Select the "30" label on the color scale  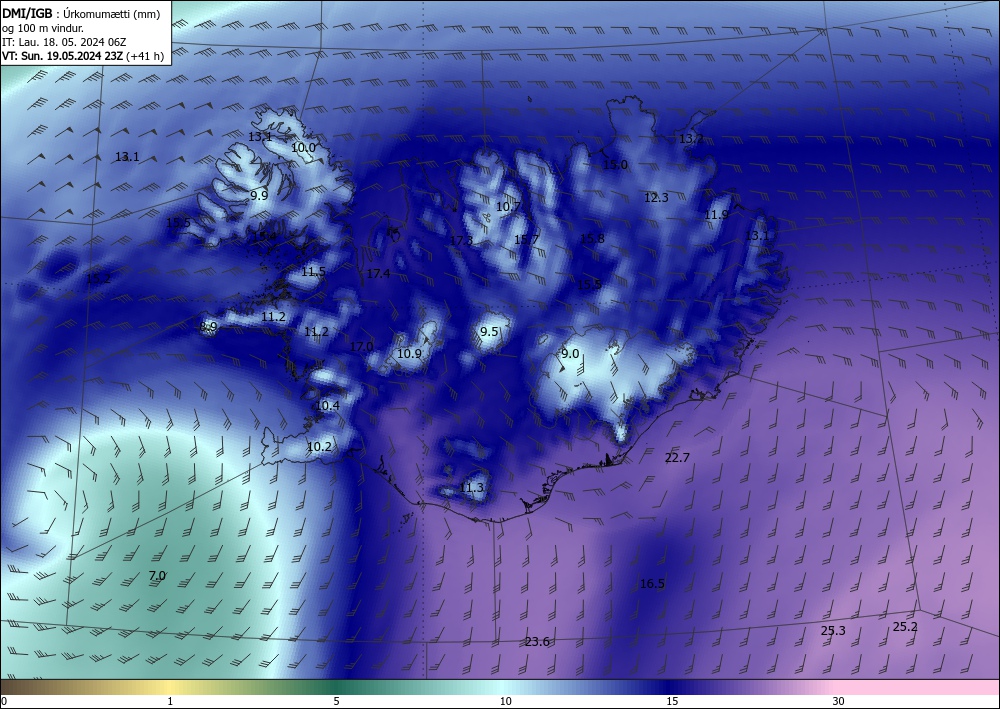pos(839,702)
